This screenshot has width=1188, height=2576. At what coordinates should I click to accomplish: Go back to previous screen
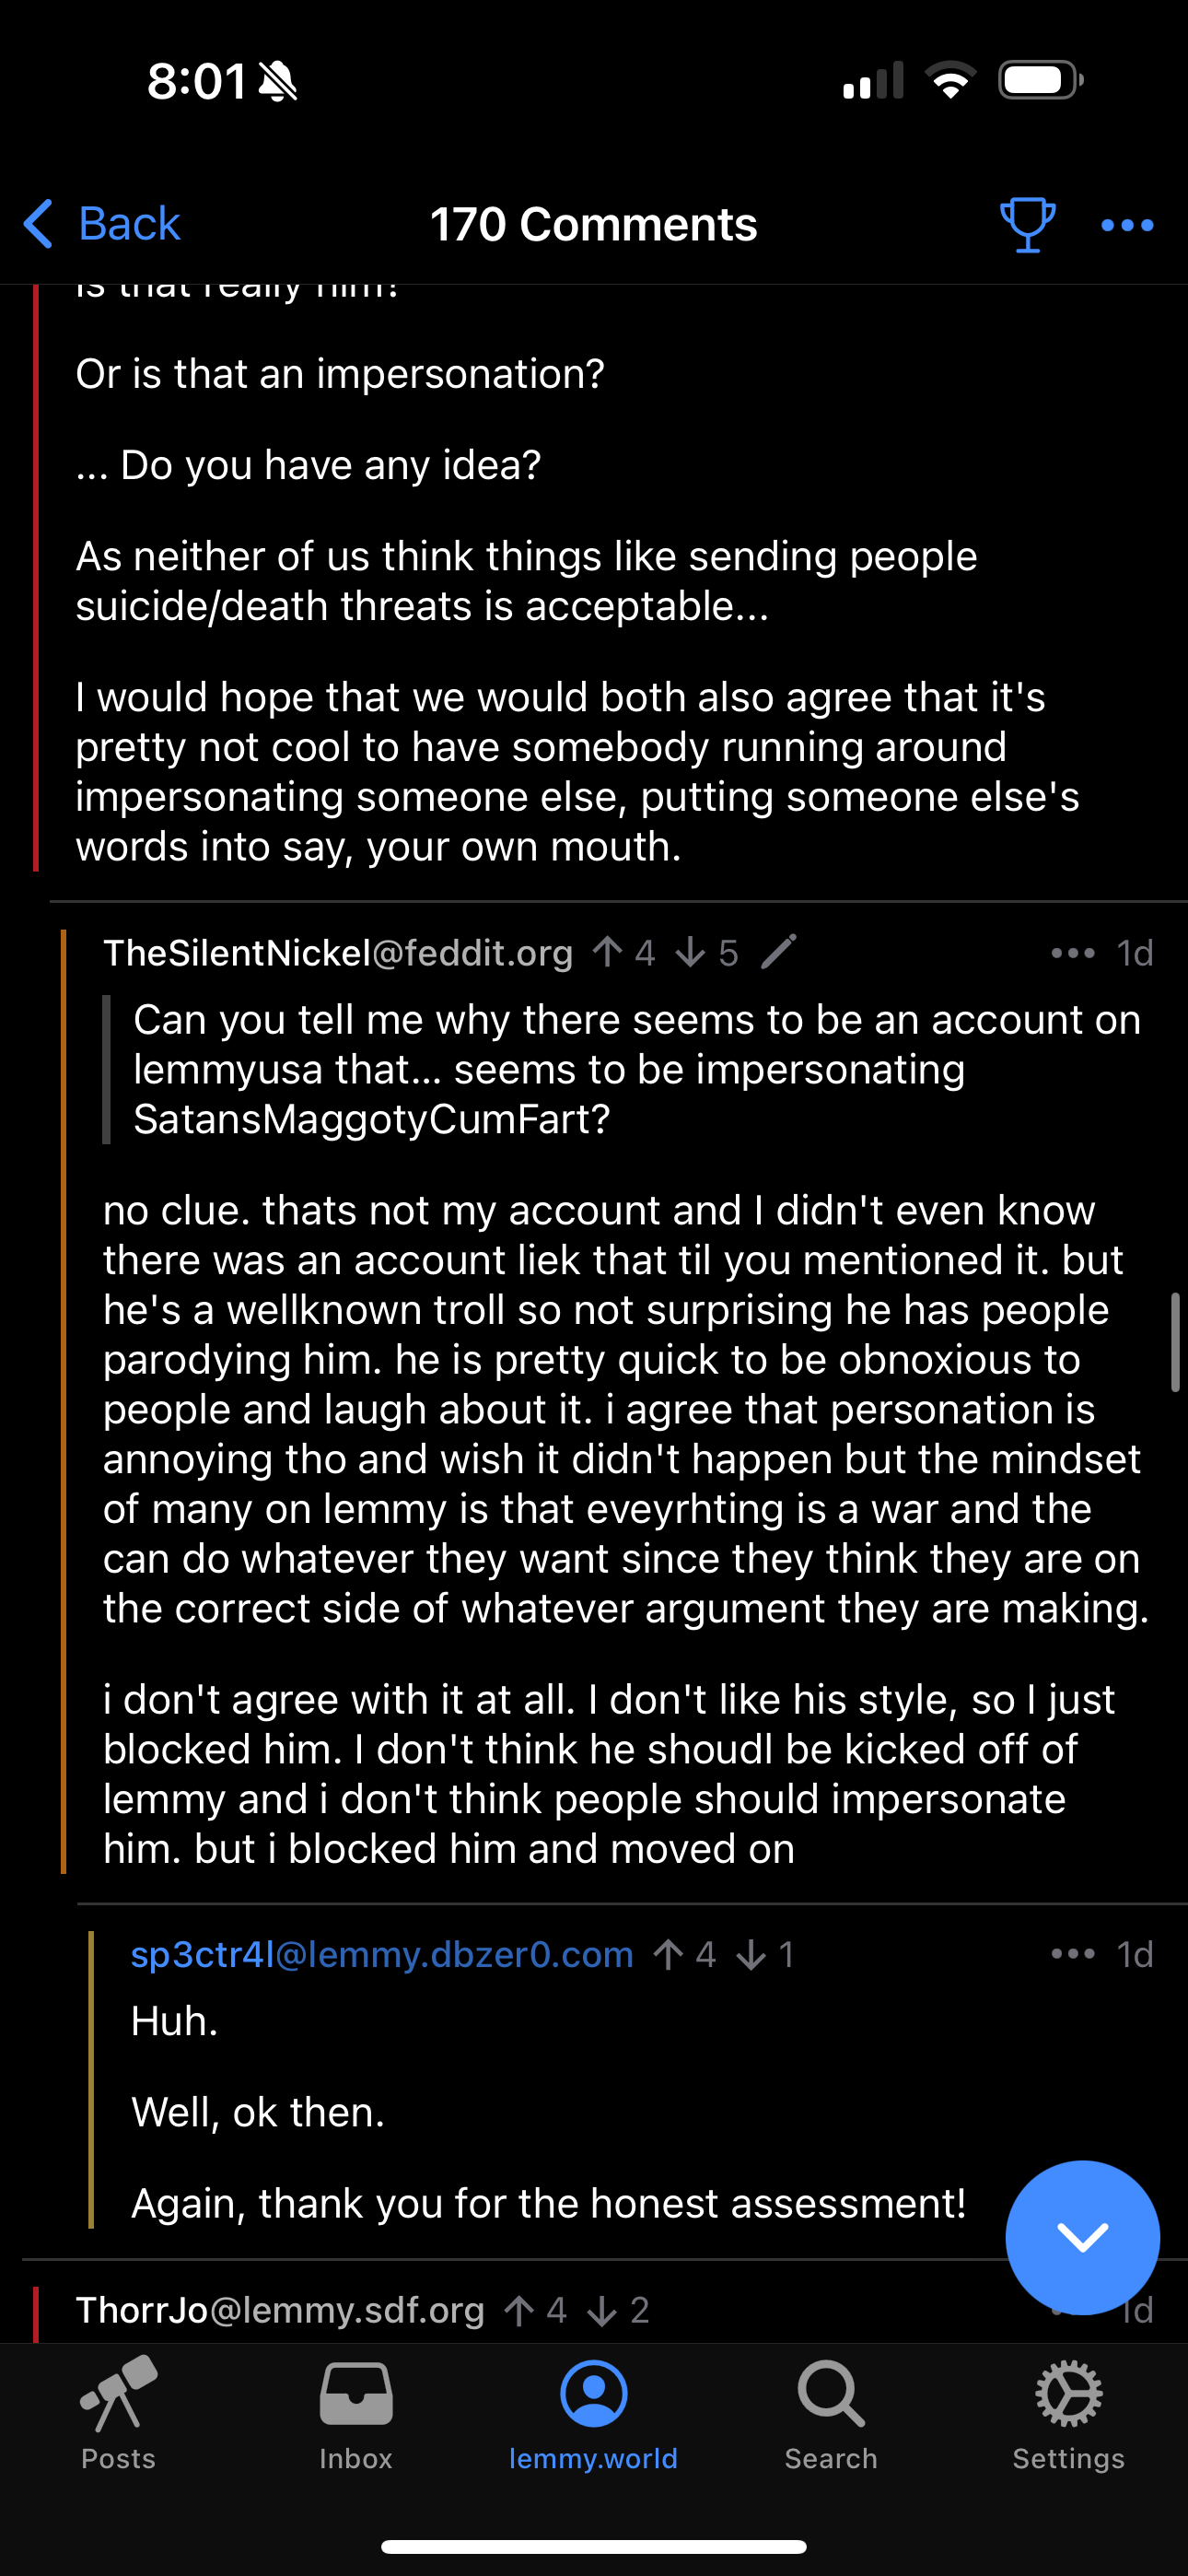102,224
